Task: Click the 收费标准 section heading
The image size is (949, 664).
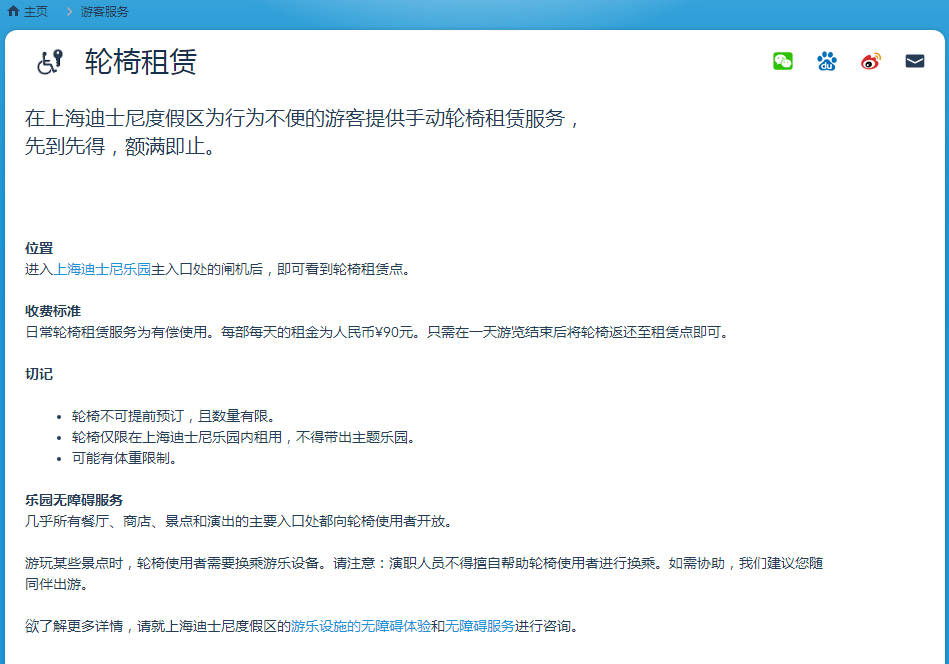Action: click(x=53, y=311)
